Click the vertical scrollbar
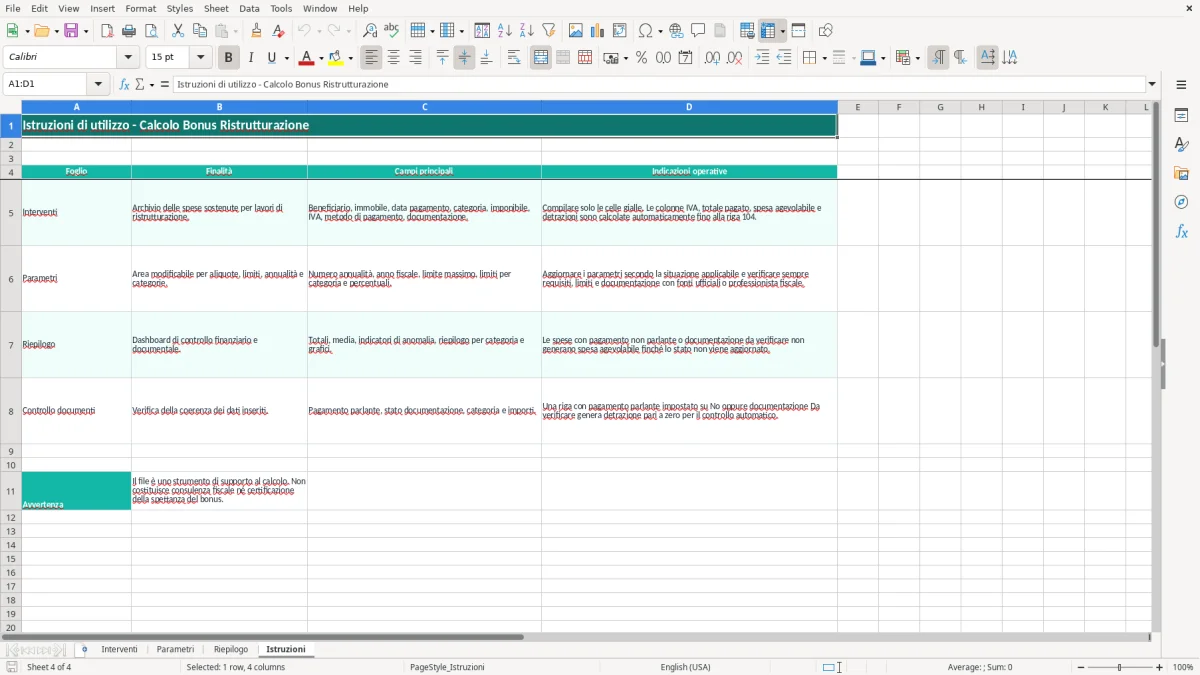Viewport: 1200px width, 675px height. [1157, 365]
